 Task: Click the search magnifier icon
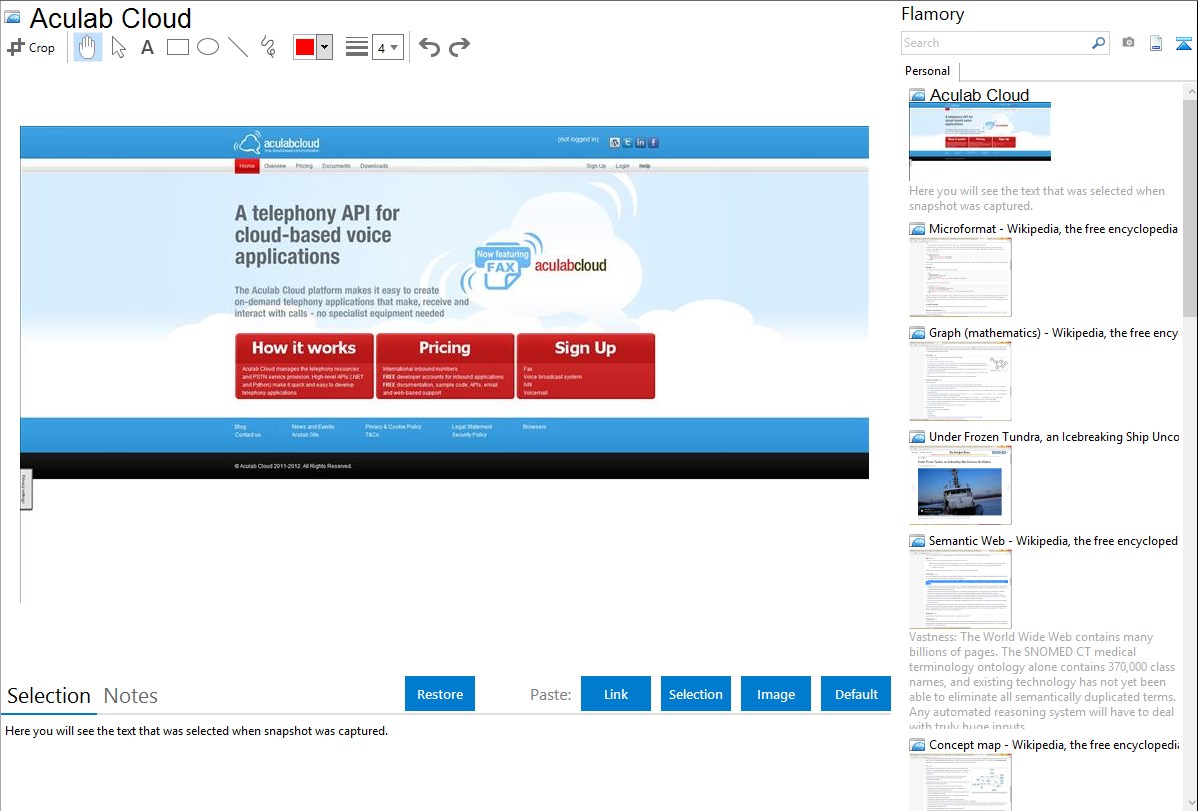click(1099, 43)
